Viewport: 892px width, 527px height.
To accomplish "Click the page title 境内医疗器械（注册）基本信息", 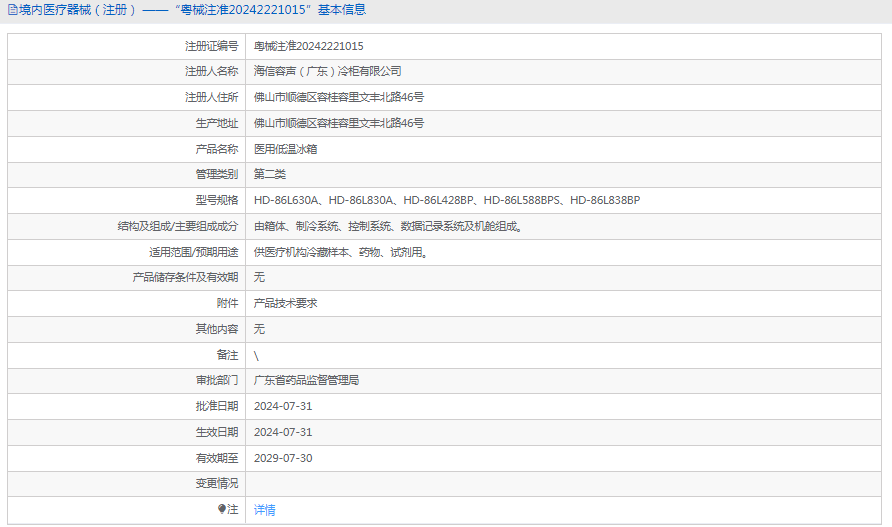I will [x=192, y=10].
